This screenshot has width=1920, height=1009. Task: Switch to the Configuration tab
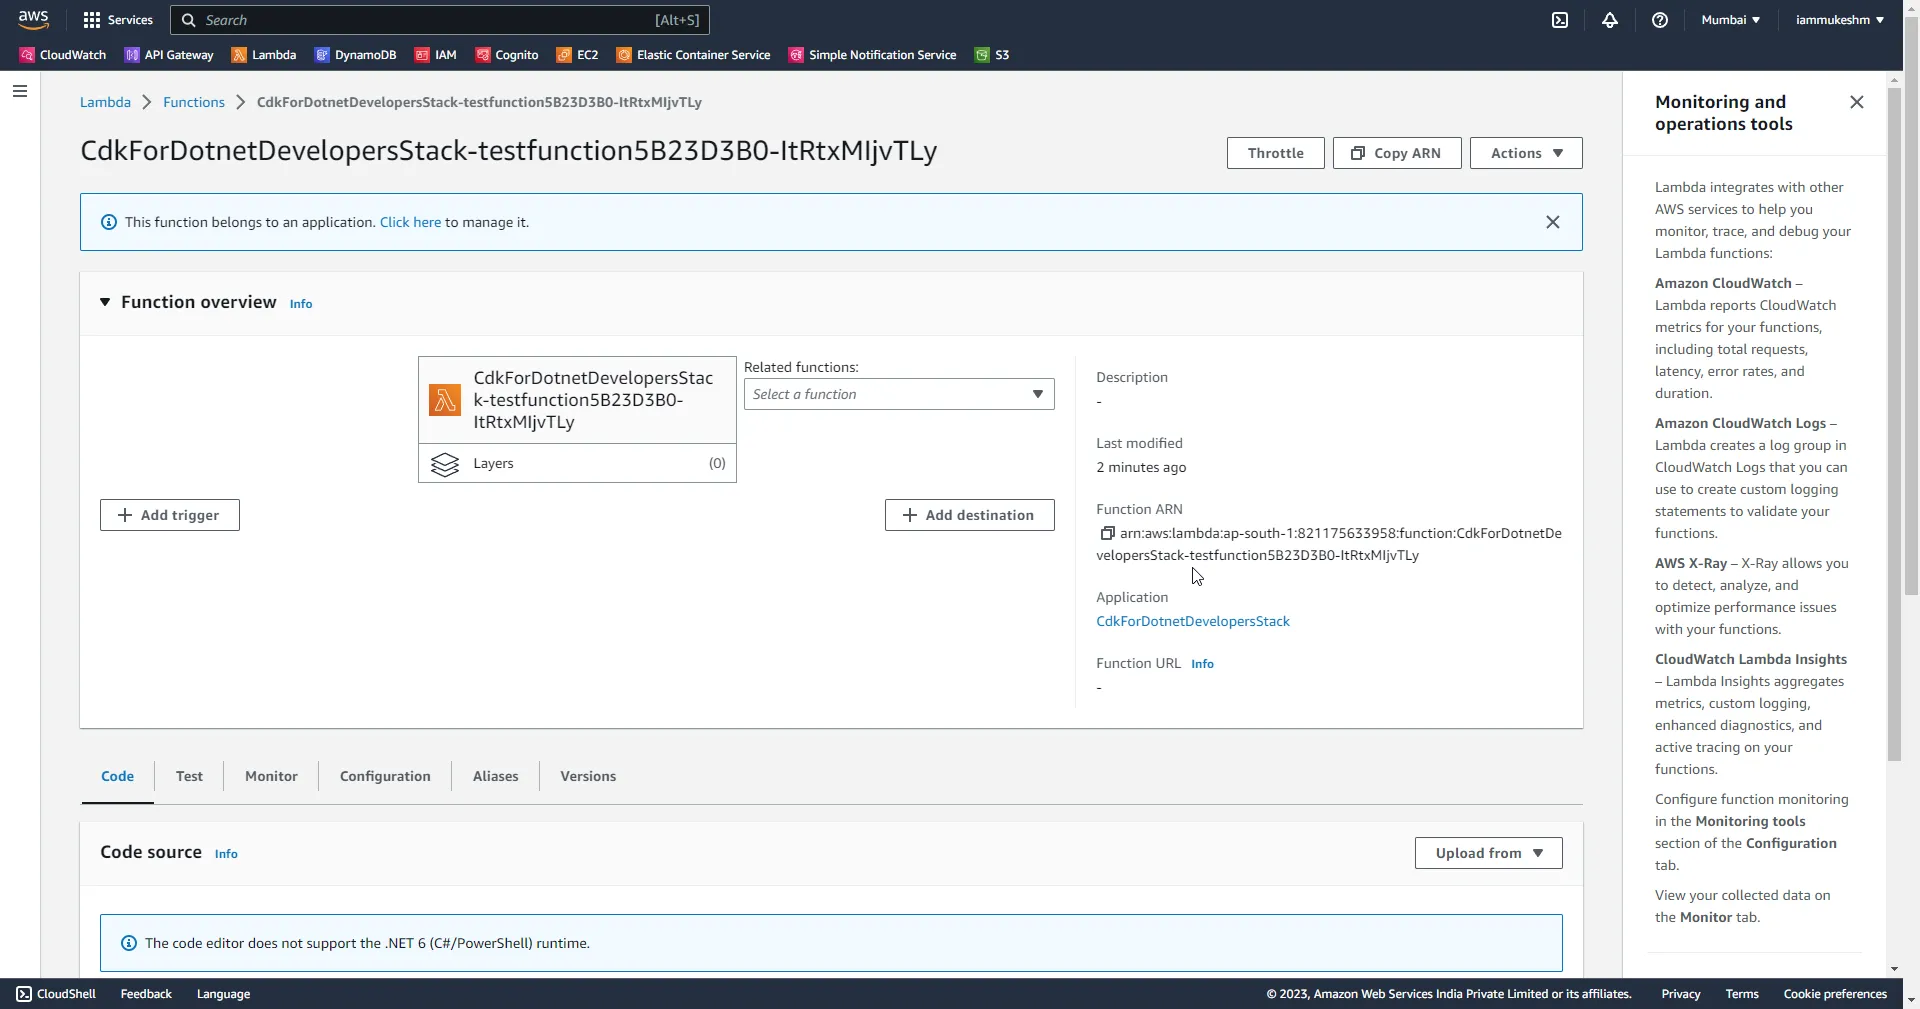[385, 776]
